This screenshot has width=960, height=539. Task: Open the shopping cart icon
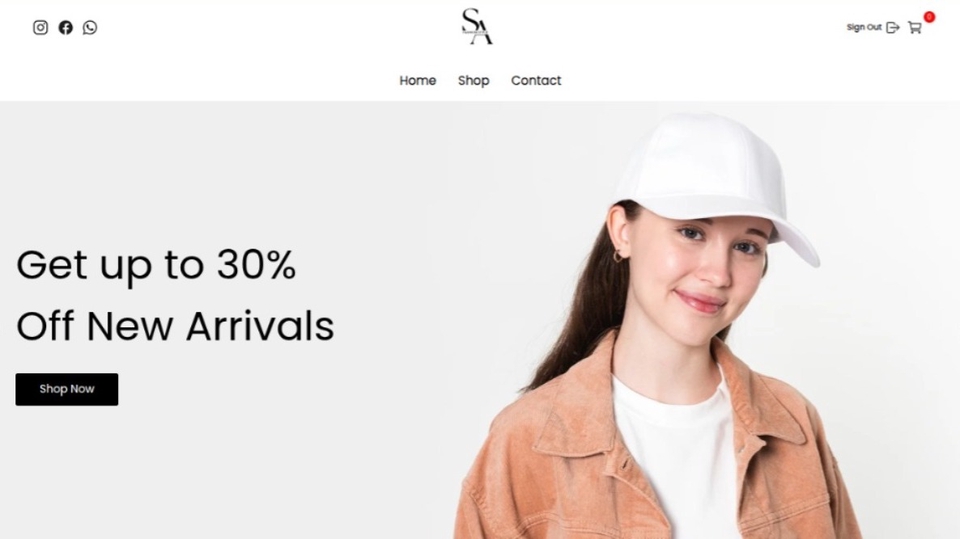click(915, 28)
